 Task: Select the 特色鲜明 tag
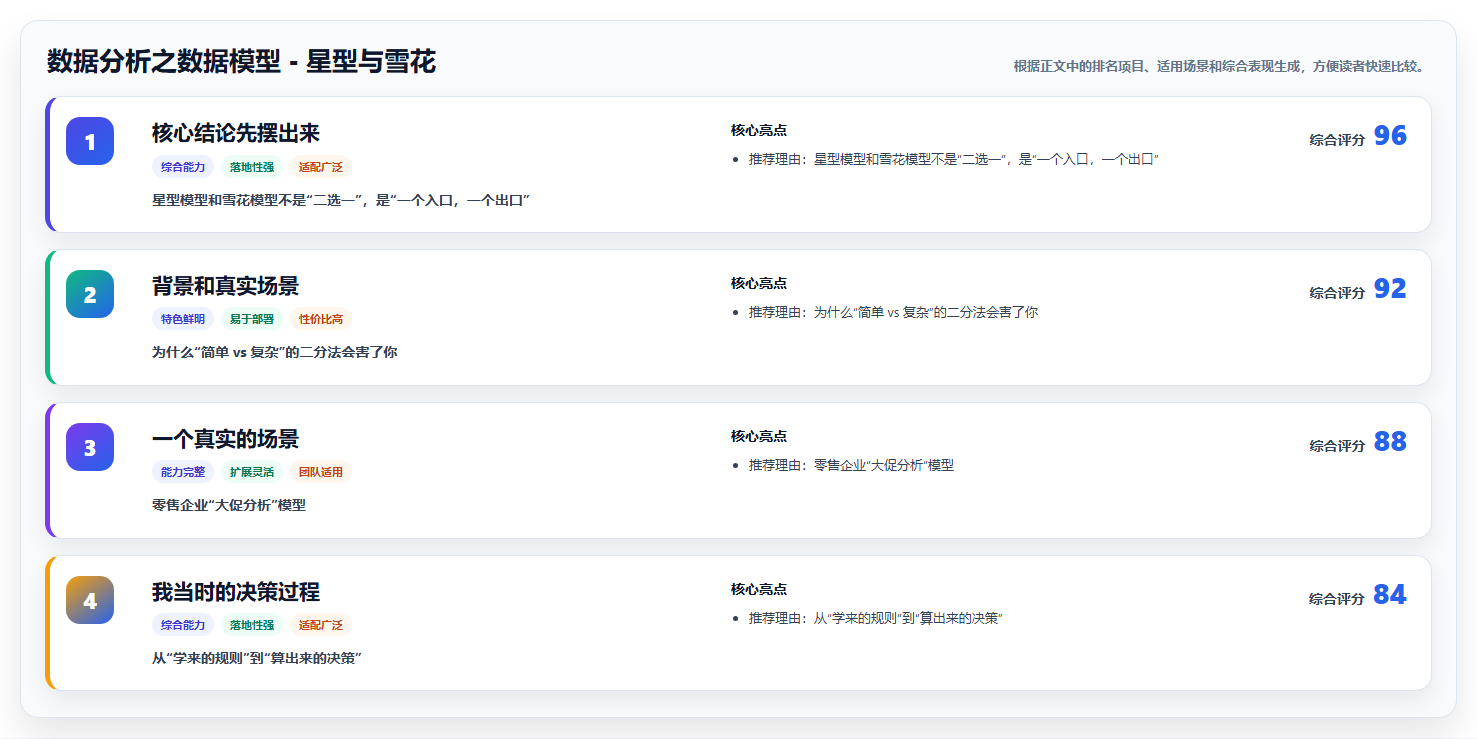(183, 320)
